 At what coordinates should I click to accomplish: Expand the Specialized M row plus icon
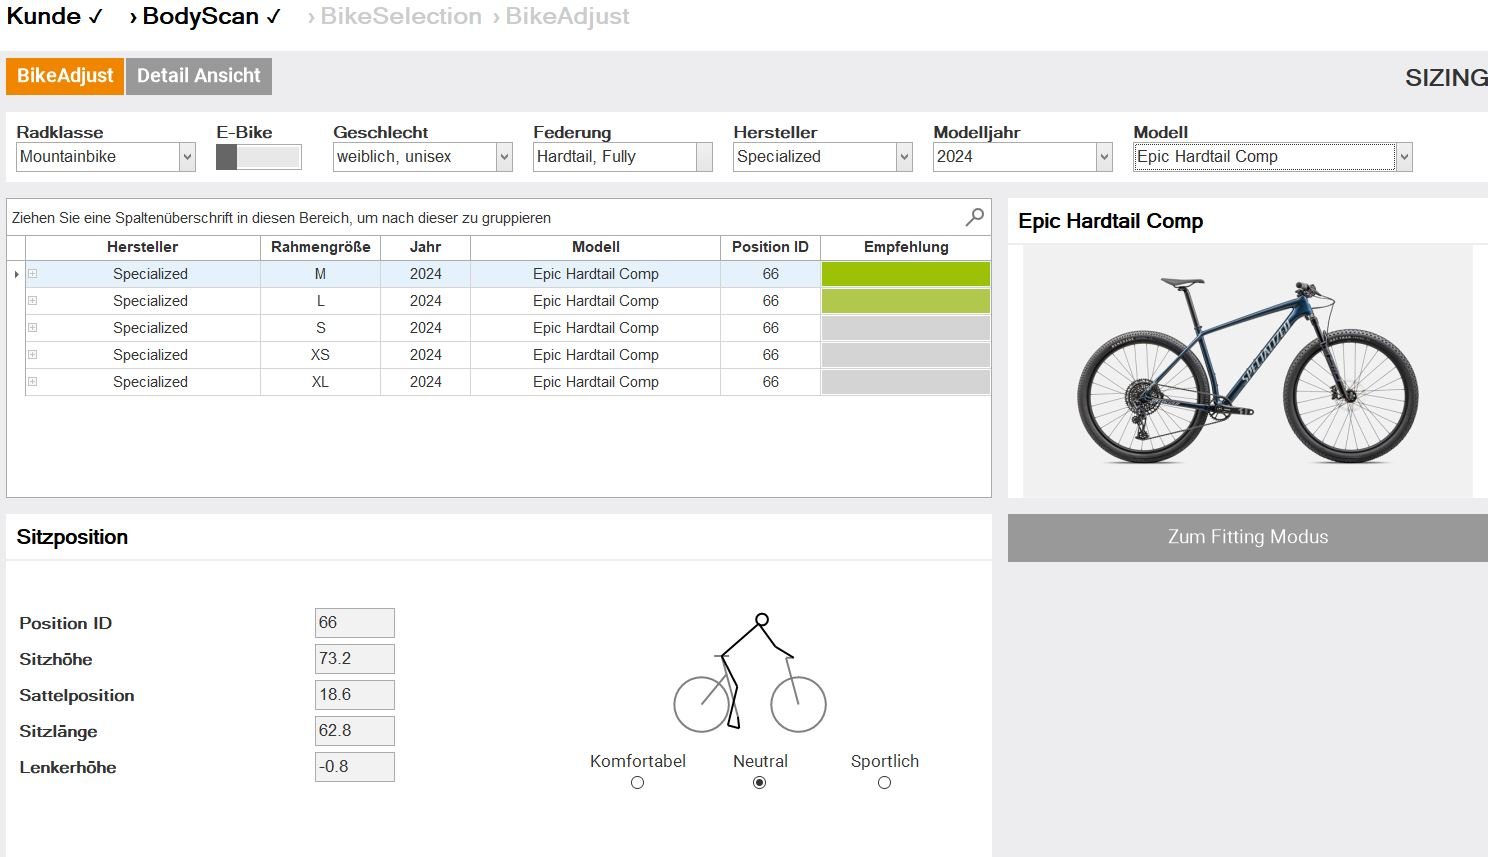point(33,274)
